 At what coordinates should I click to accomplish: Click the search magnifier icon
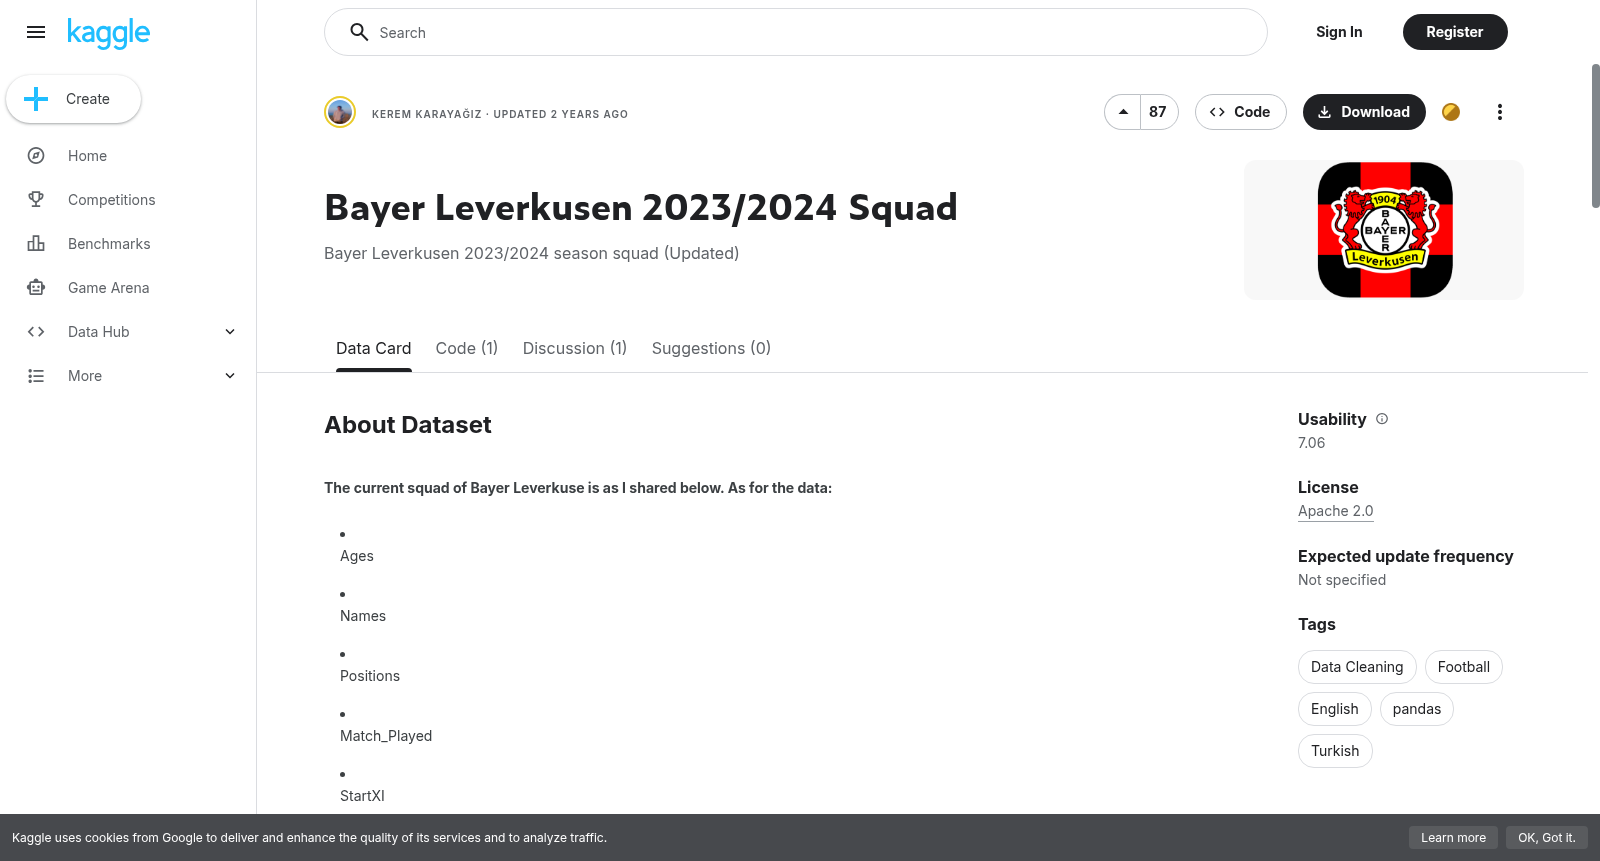(359, 32)
